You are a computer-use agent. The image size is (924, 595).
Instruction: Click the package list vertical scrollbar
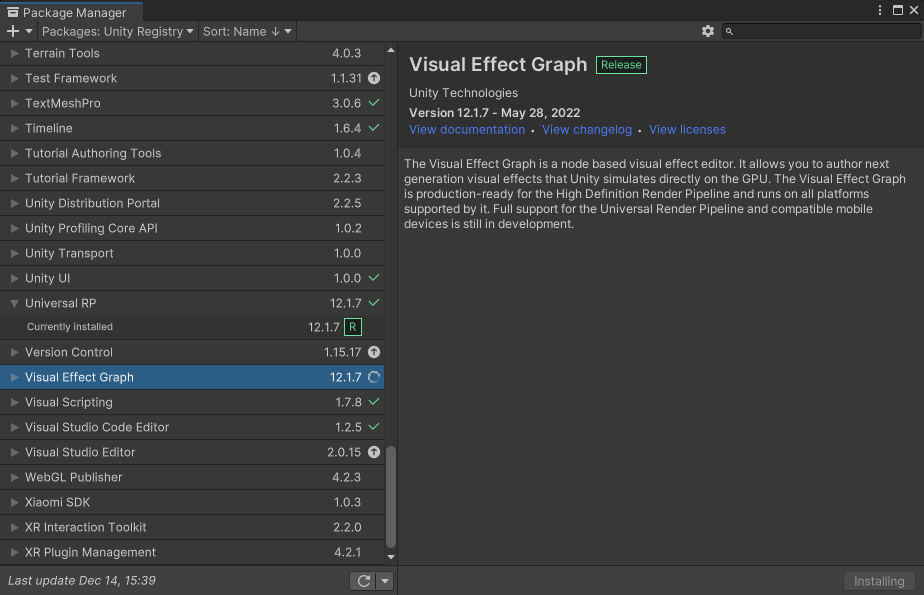click(391, 497)
